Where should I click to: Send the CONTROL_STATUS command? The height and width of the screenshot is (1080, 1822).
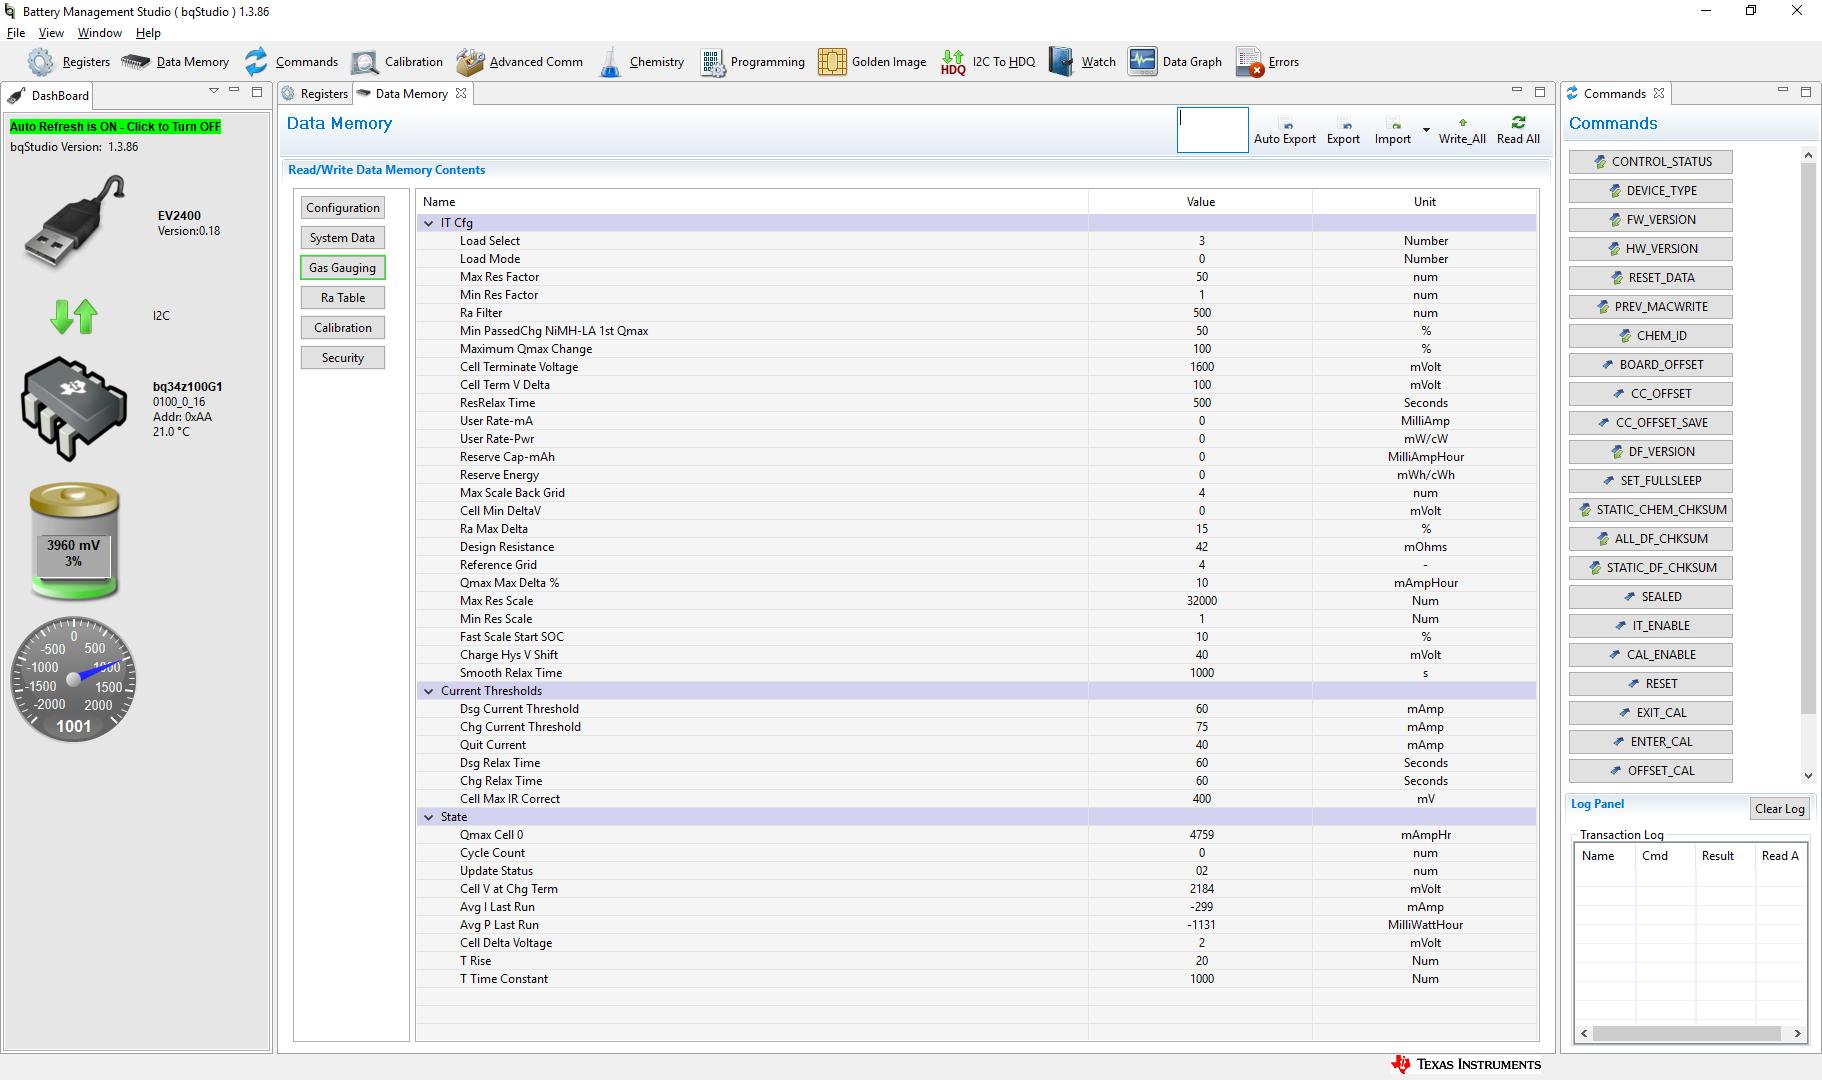(x=1651, y=162)
